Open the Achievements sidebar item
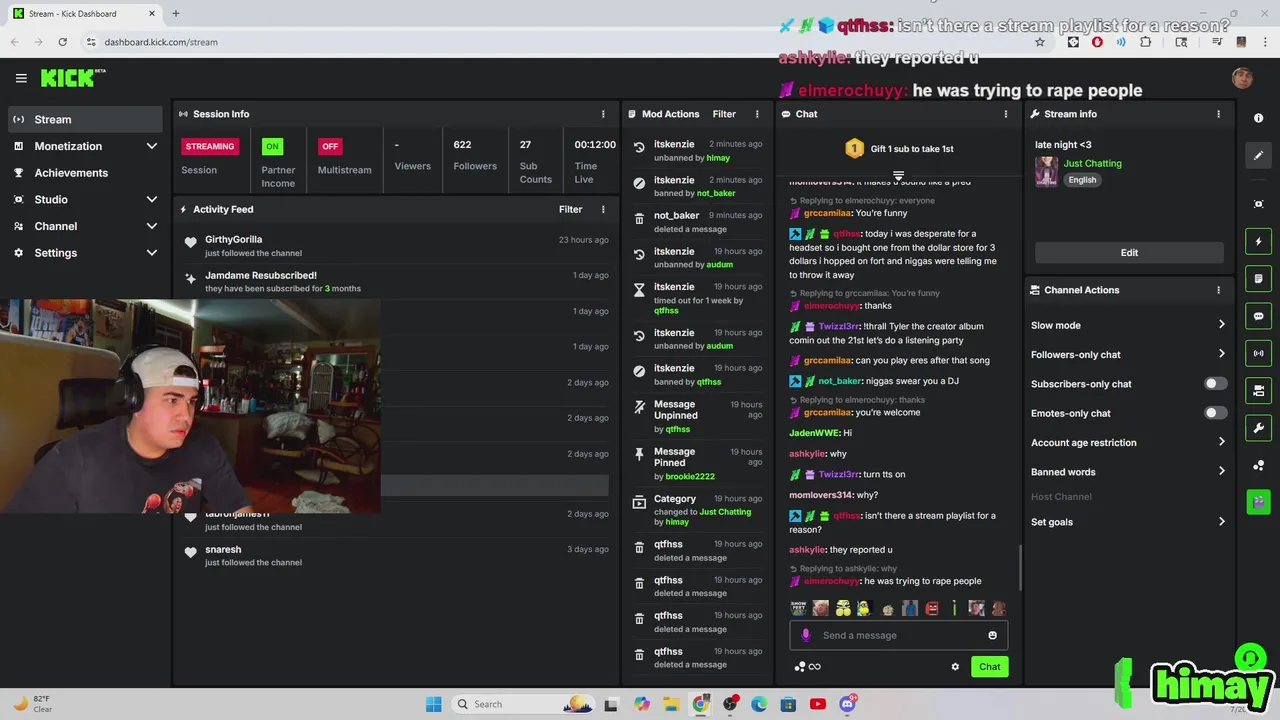Screen dimensions: 1280x720 coord(85,172)
